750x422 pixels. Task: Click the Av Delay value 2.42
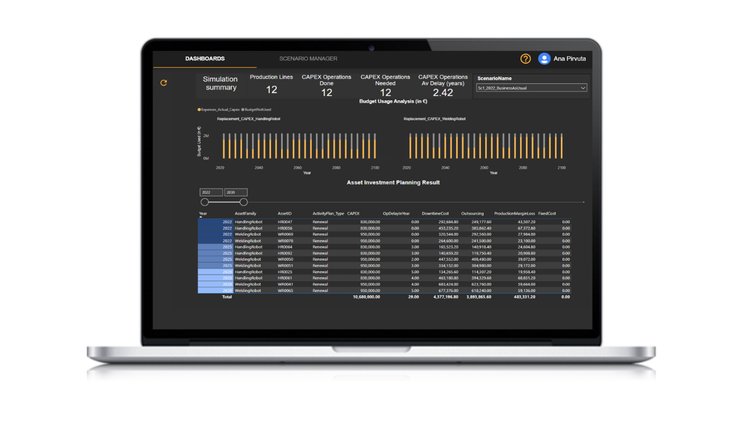[x=443, y=93]
